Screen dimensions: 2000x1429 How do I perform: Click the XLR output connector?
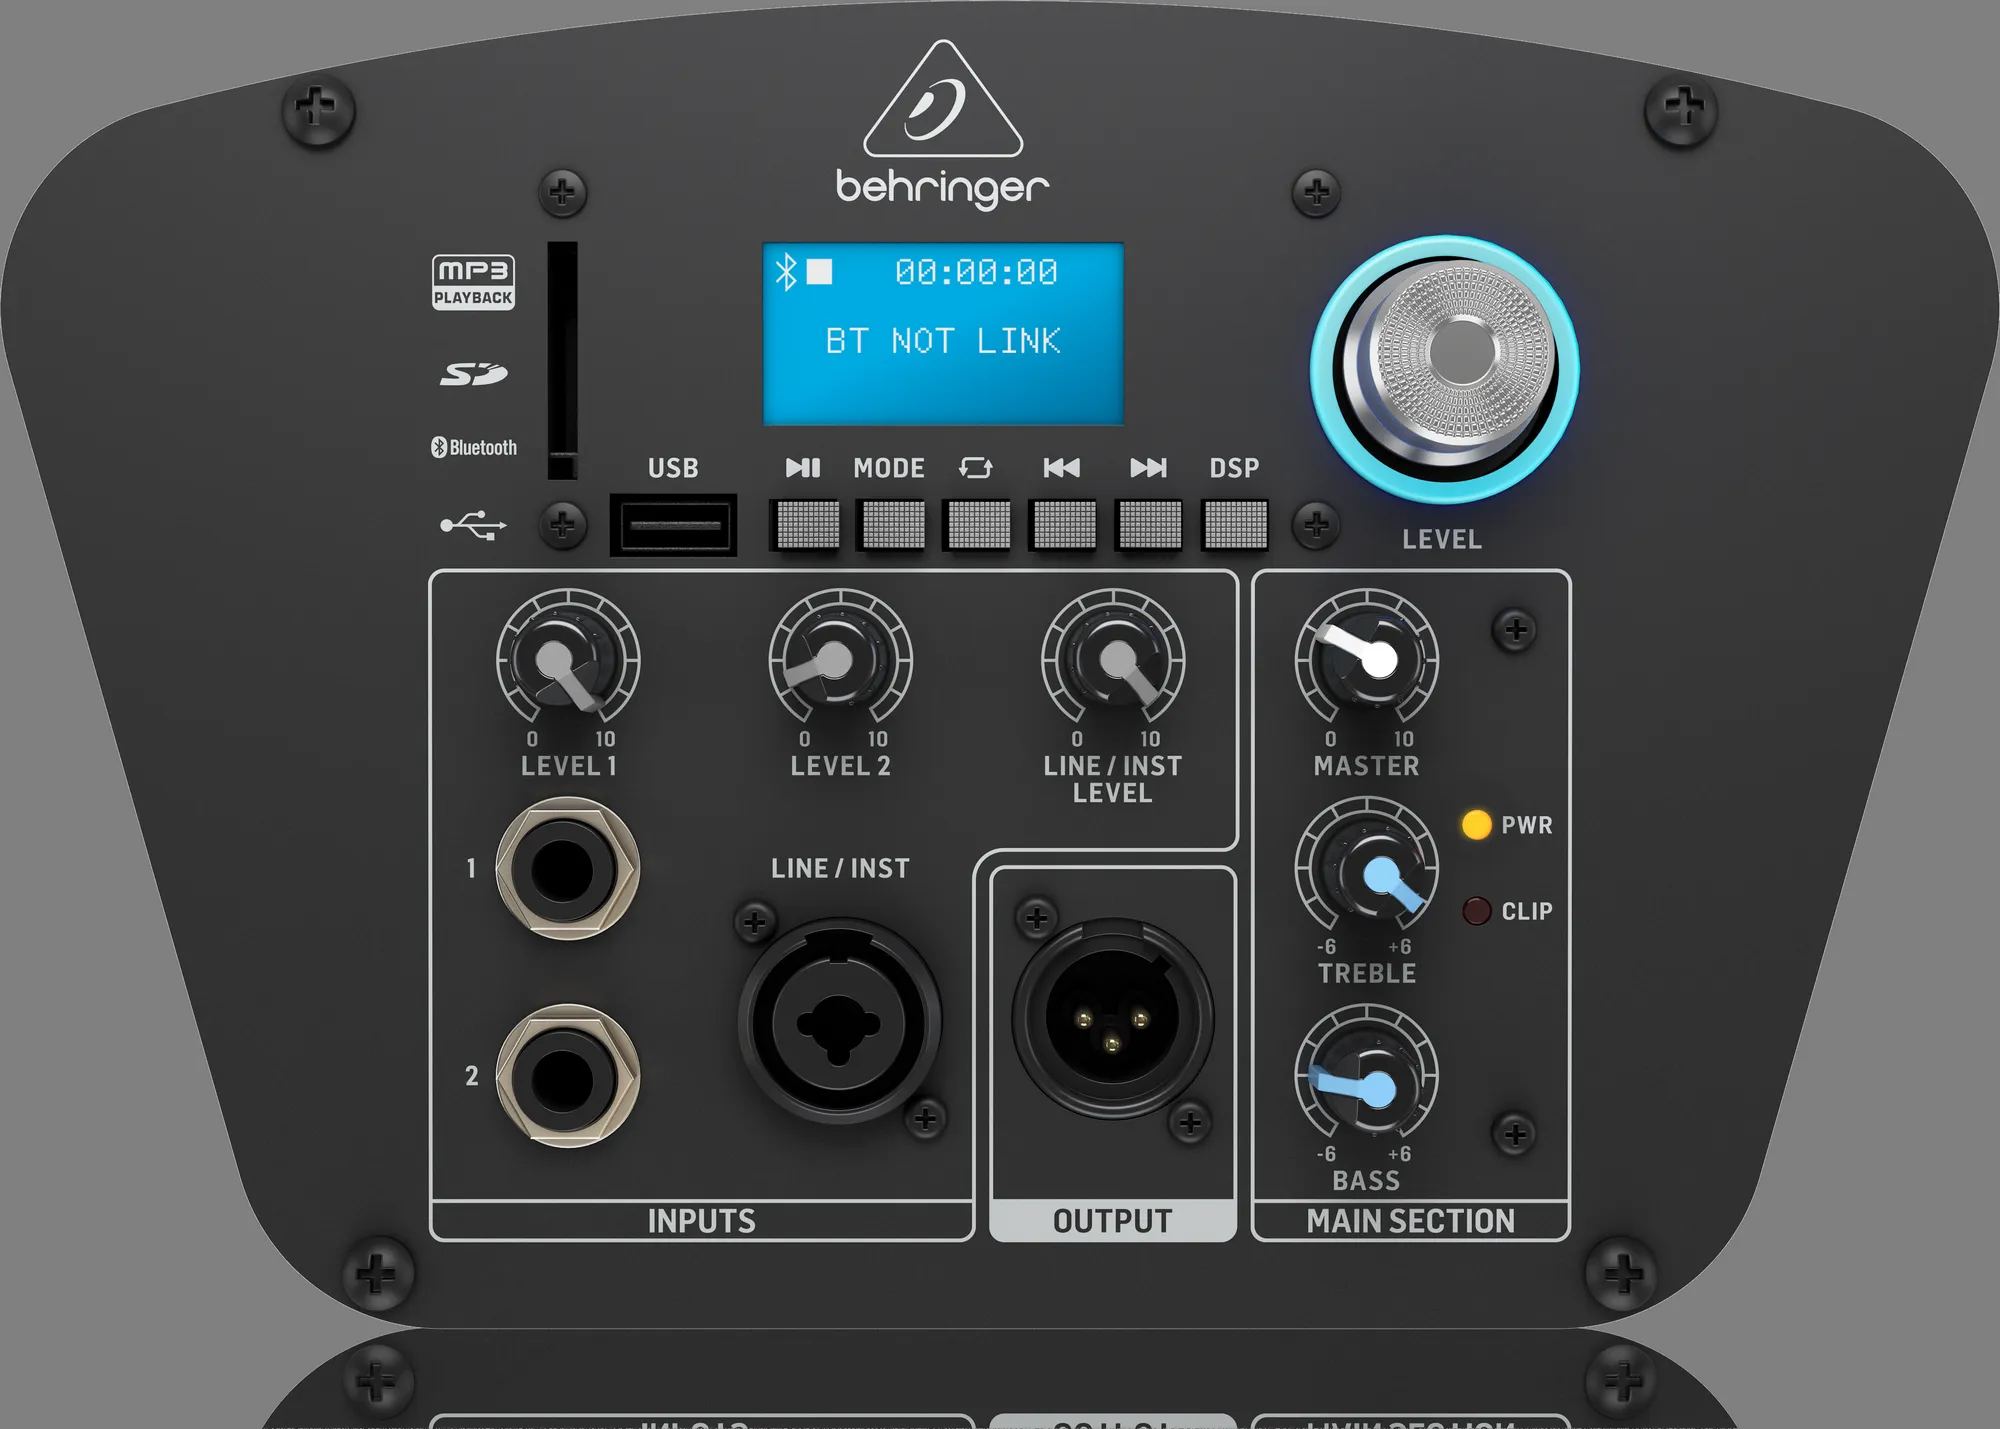click(x=1113, y=1019)
